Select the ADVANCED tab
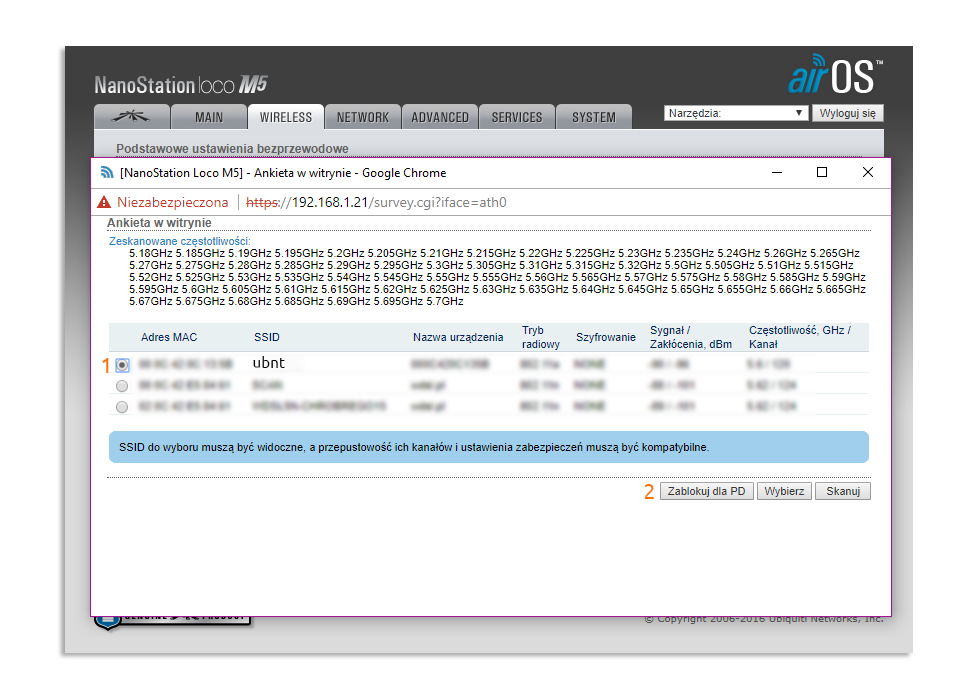979x699 pixels. (440, 117)
